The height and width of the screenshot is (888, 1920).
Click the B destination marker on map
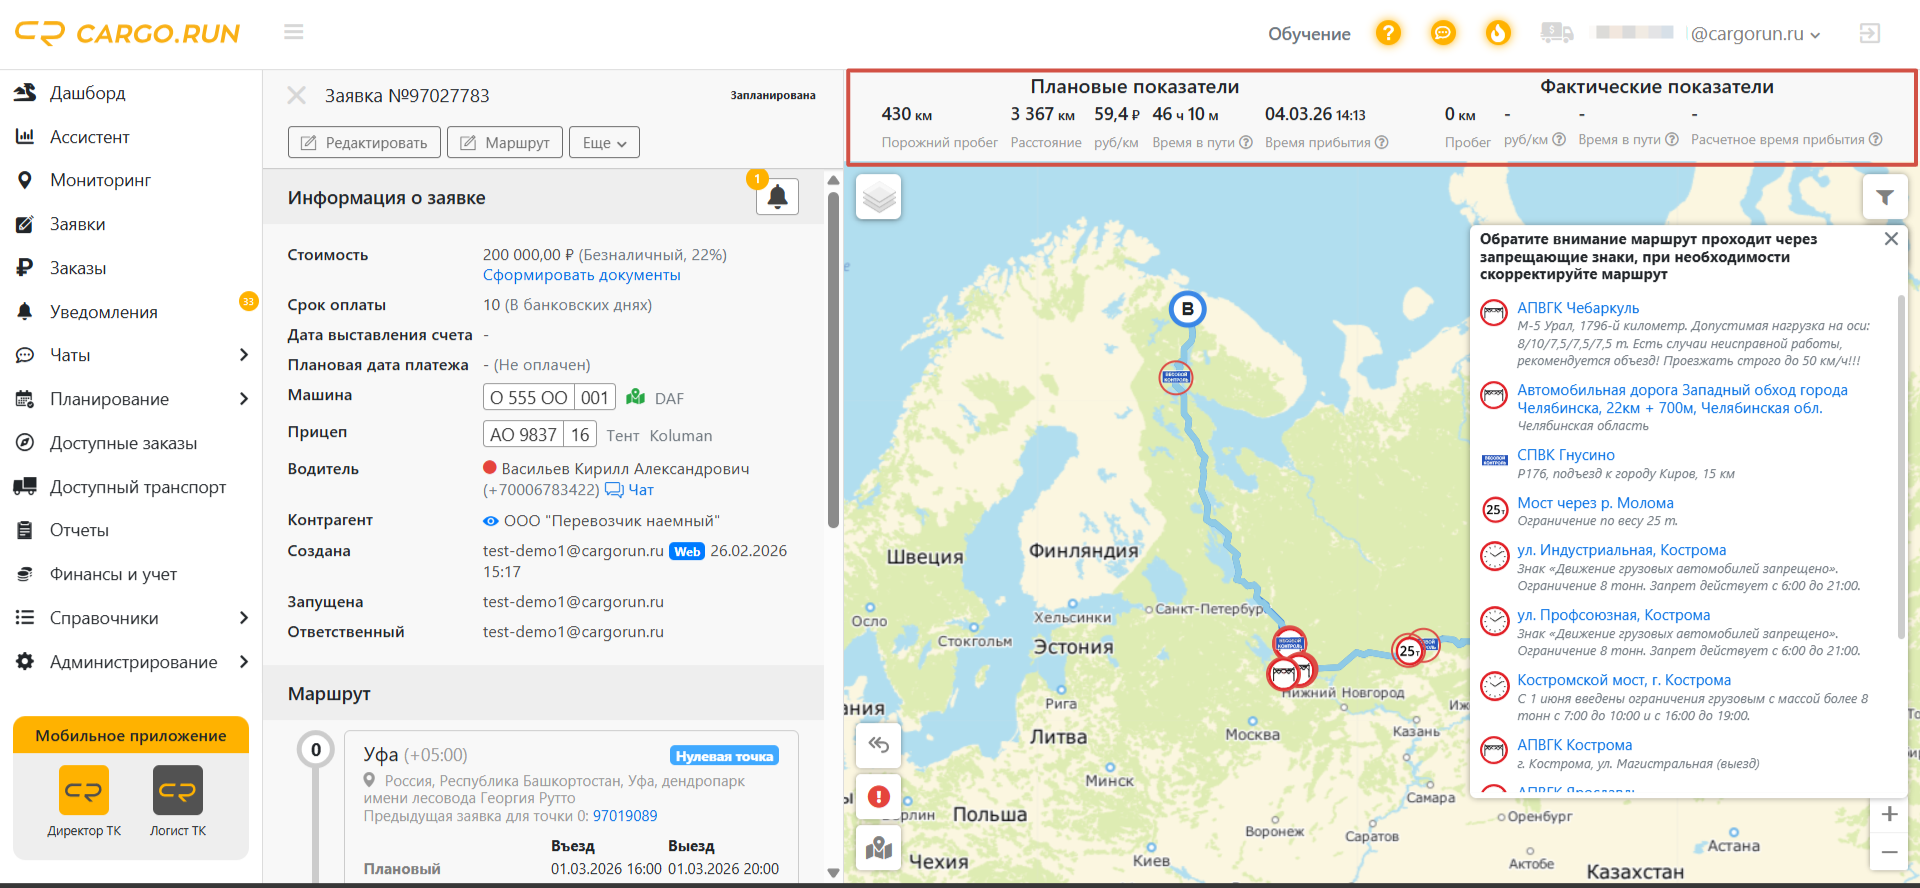pos(1187,309)
